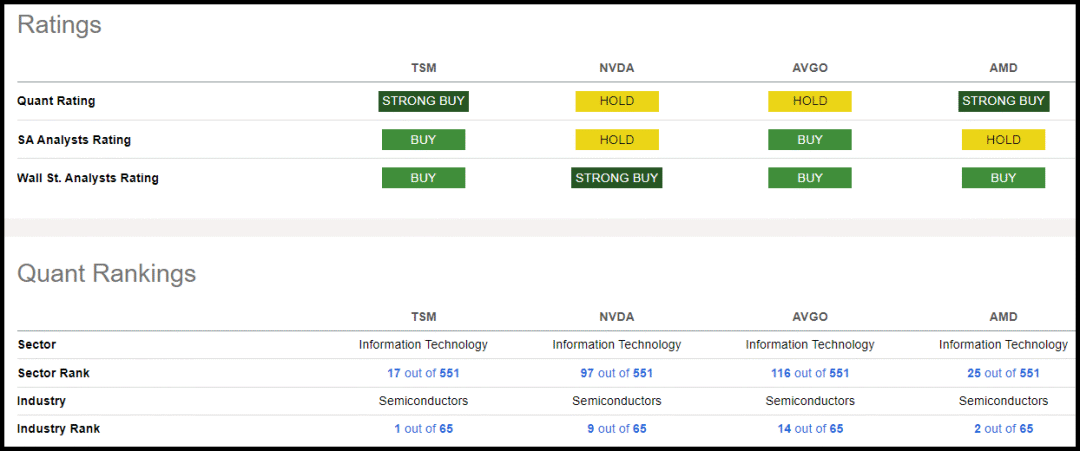Select the AVGO column header in Quant Rankings

[x=810, y=317]
